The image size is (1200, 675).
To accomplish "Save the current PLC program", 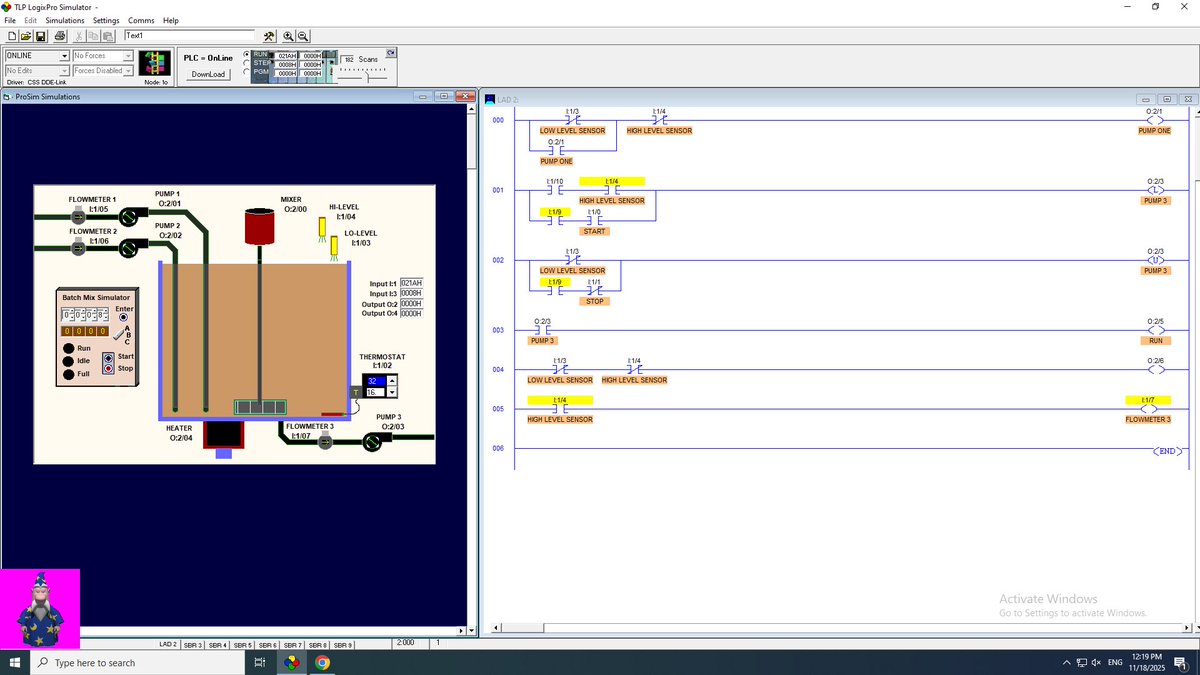I will [x=40, y=35].
